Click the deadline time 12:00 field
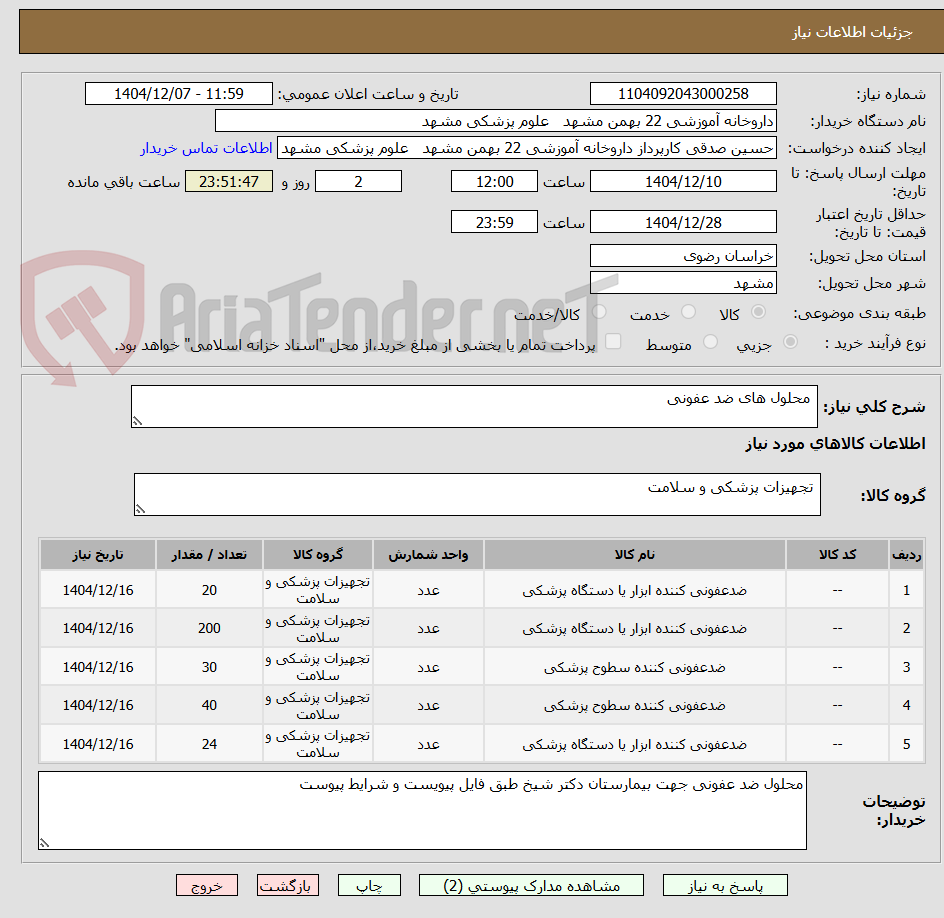Viewport: 944px width, 918px height. (x=494, y=181)
